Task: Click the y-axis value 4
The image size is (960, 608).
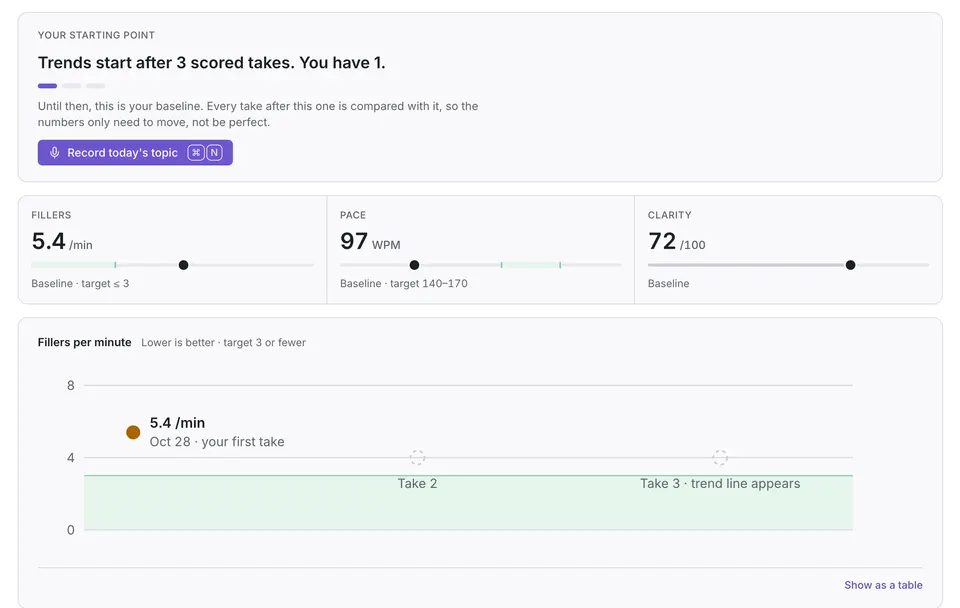Action: (70, 457)
